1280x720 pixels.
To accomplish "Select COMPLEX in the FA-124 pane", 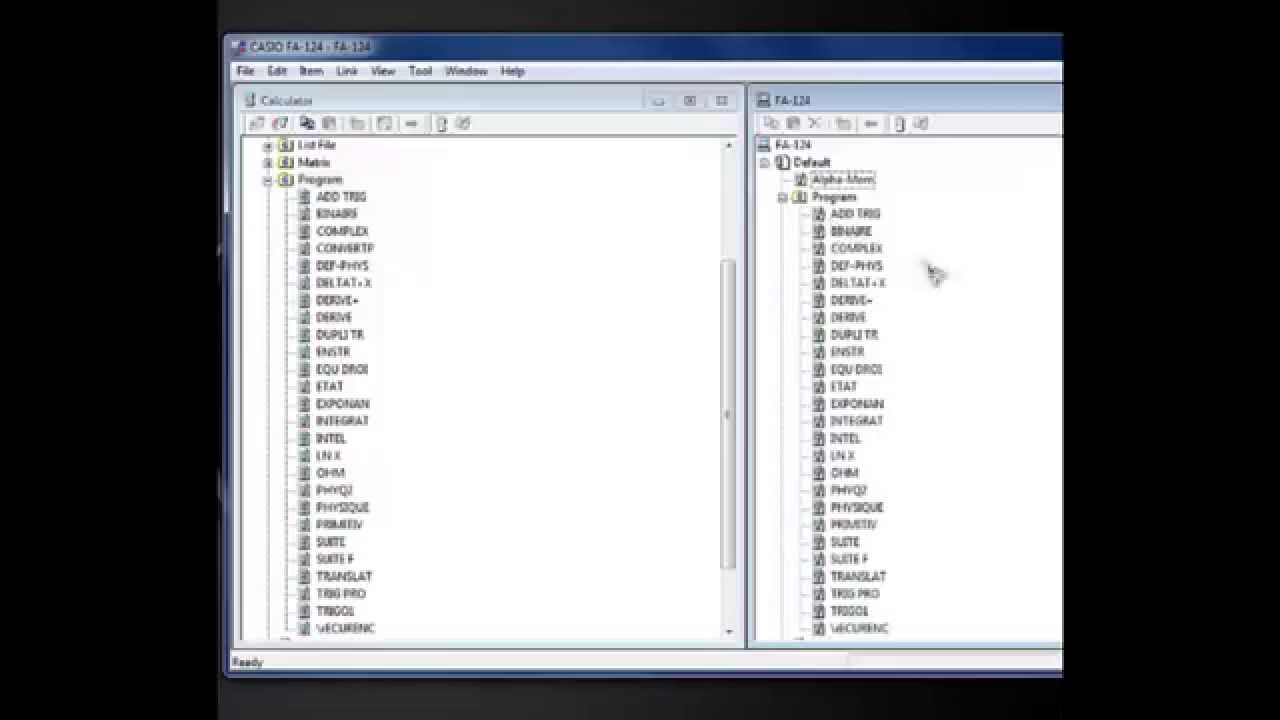I will [x=857, y=248].
